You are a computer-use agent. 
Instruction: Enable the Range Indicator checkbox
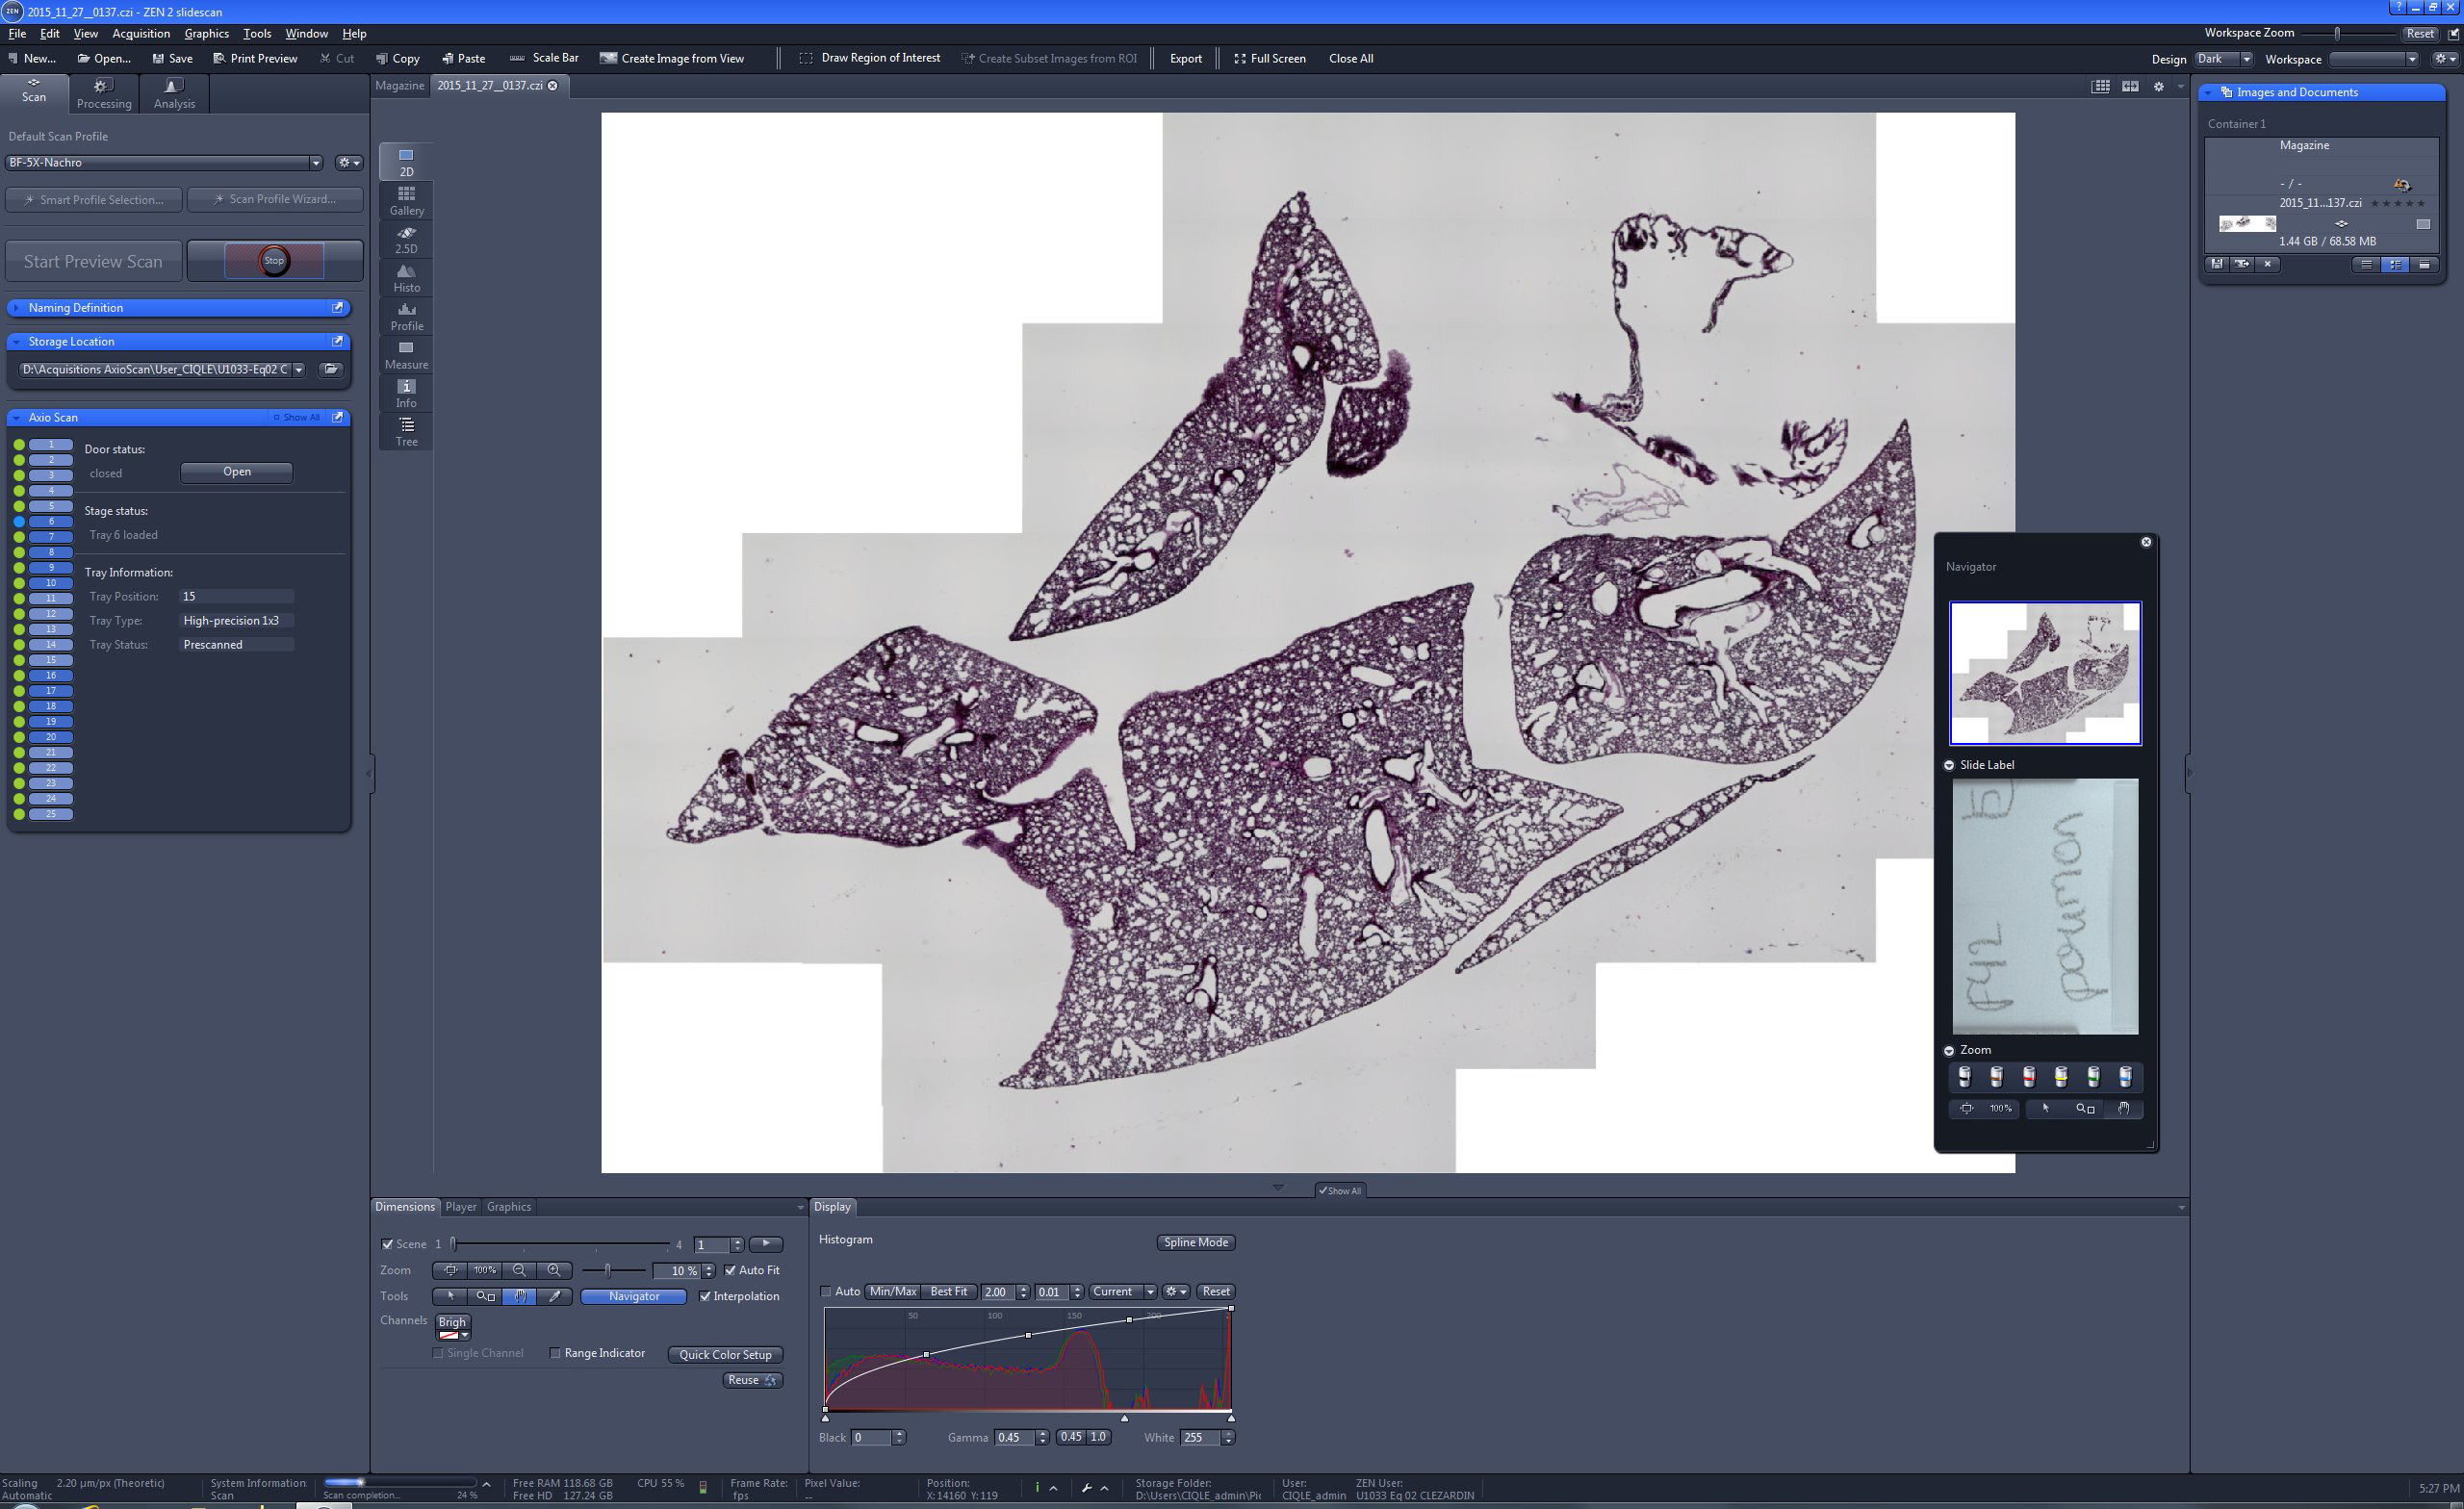tap(555, 1353)
